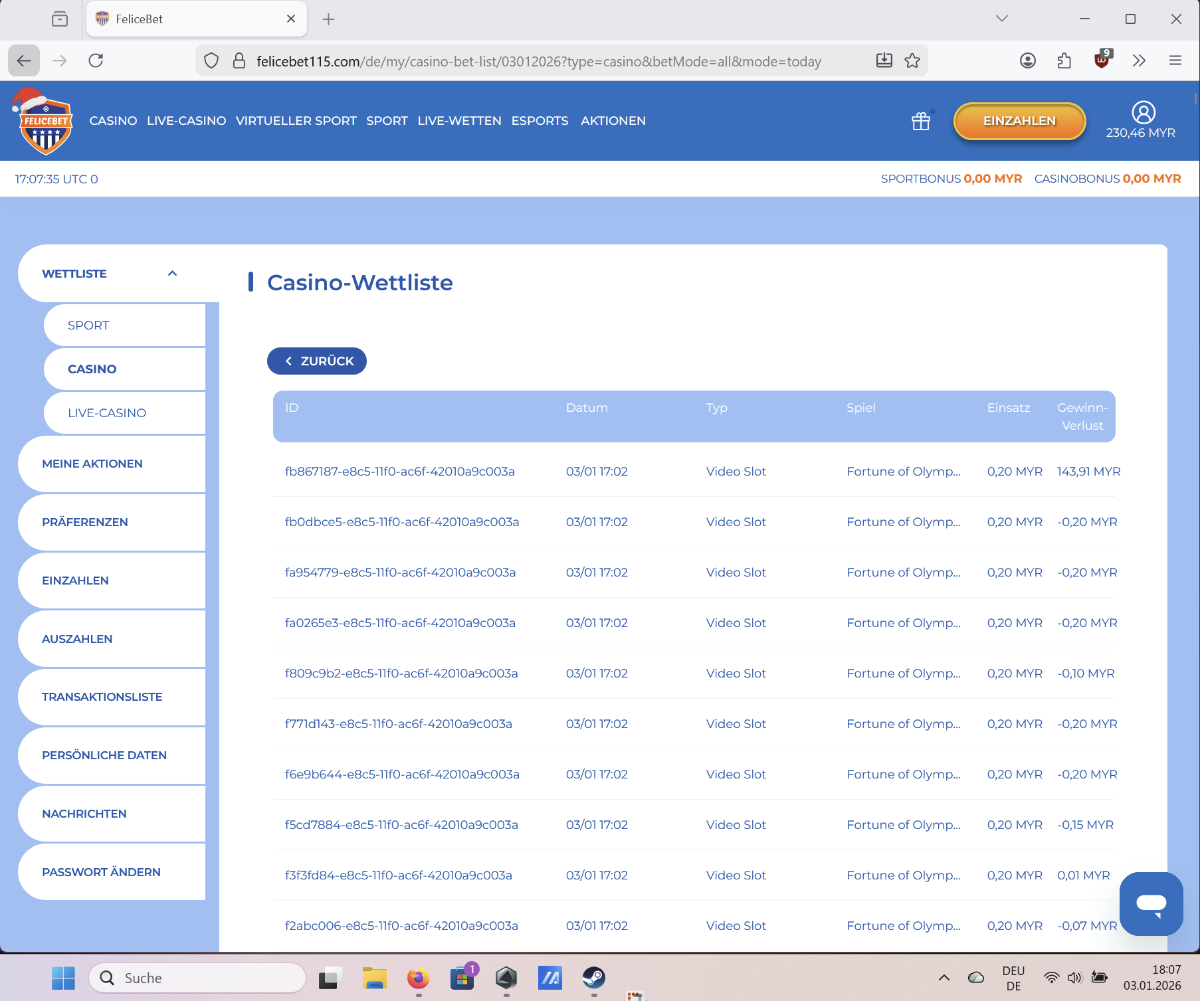Viewport: 1200px width, 1001px height.
Task: Open Transaktionsliste in the sidebar
Action: click(x=102, y=697)
